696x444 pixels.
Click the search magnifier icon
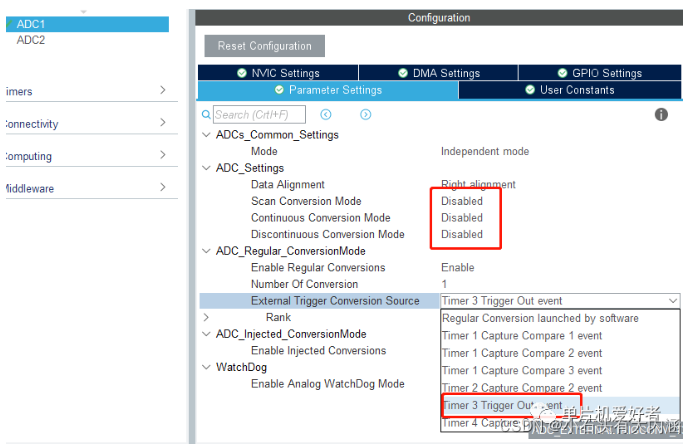[206, 115]
